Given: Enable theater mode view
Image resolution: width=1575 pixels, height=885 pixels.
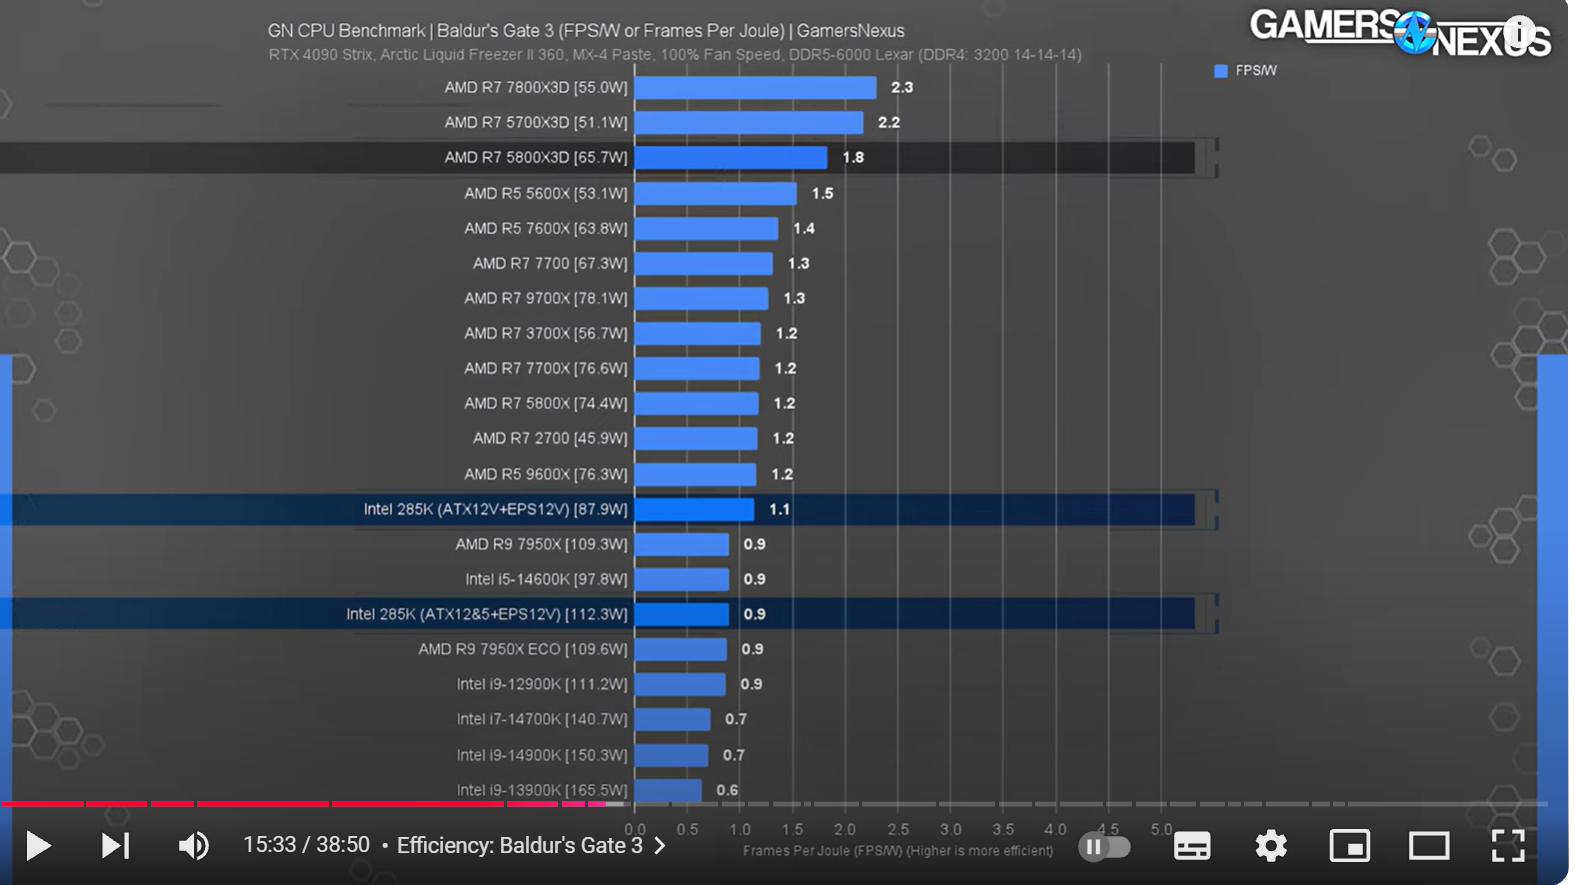Looking at the screenshot, I should pos(1429,846).
